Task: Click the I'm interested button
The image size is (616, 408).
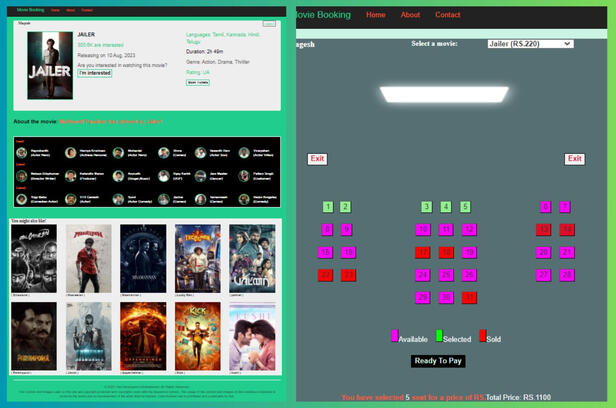Action: tap(95, 73)
